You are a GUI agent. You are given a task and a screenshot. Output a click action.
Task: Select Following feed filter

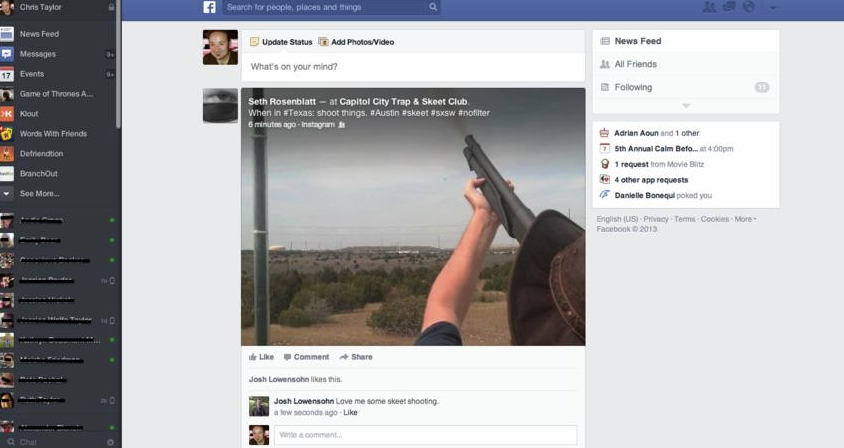(x=633, y=87)
